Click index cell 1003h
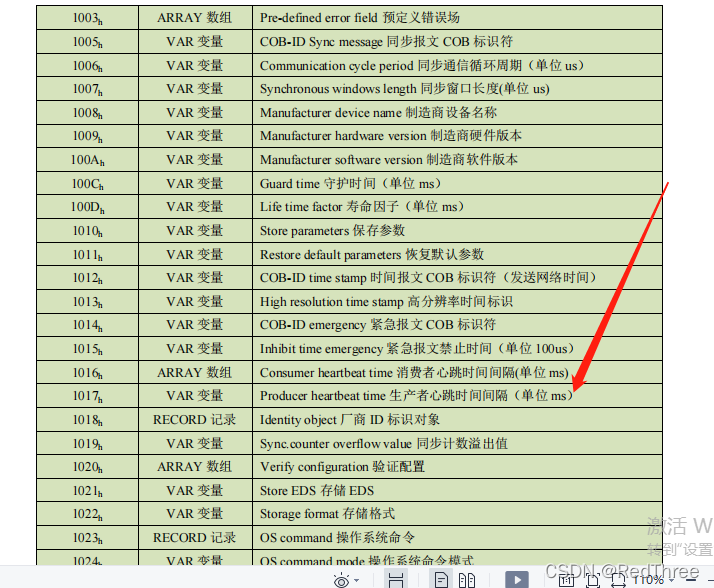The width and height of the screenshot is (714, 588). click(x=87, y=18)
